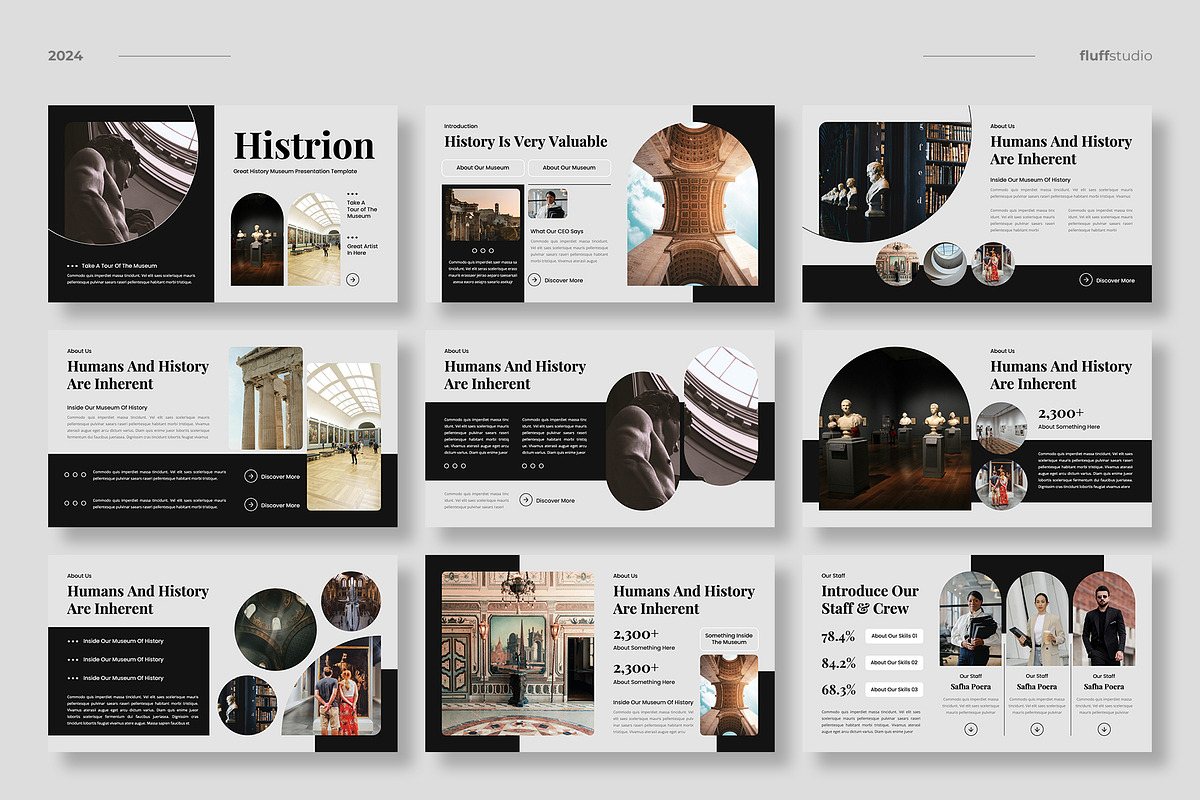Click the About Our Skills 01 button
Viewport: 1200px width, 800px height.
tap(895, 636)
